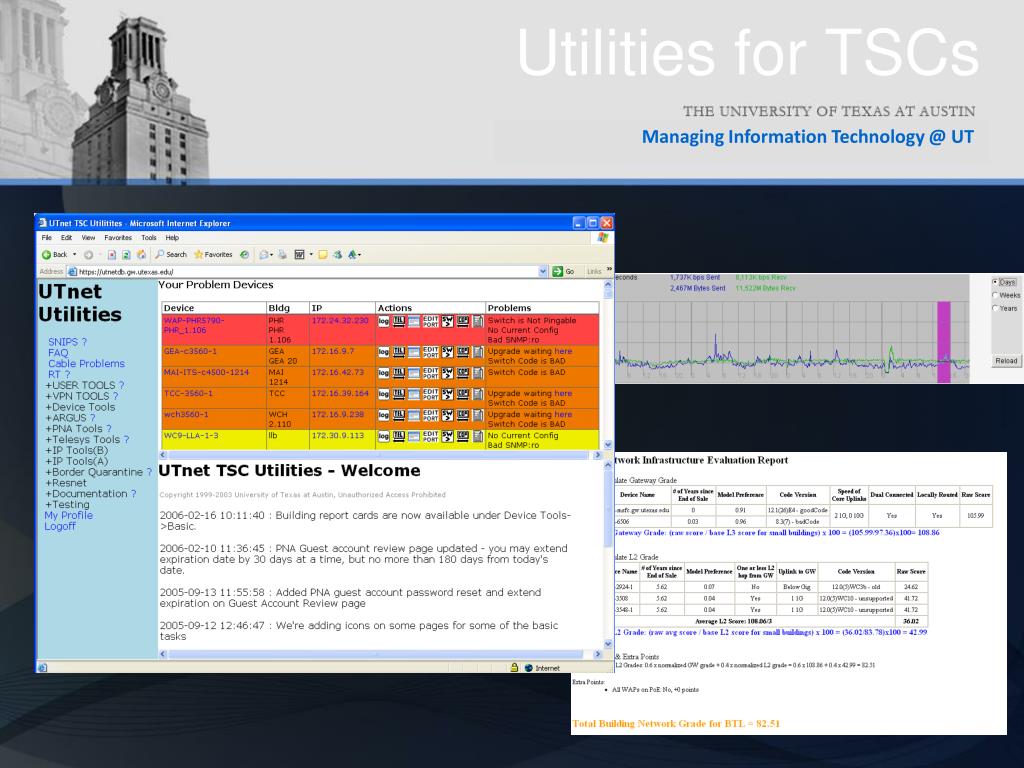Expand the ARGUS menu
This screenshot has height=768, width=1024.
[x=66, y=418]
